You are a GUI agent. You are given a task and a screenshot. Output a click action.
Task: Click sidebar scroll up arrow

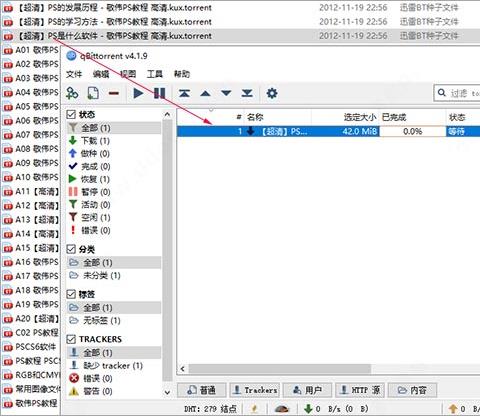(x=167, y=114)
